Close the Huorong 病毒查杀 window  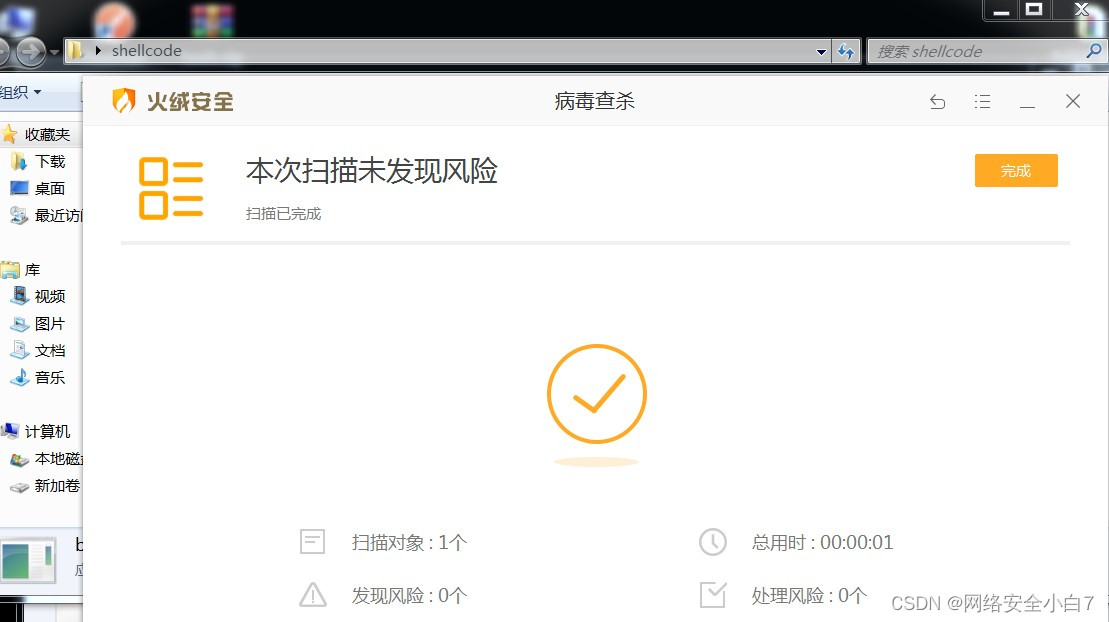coord(1073,101)
